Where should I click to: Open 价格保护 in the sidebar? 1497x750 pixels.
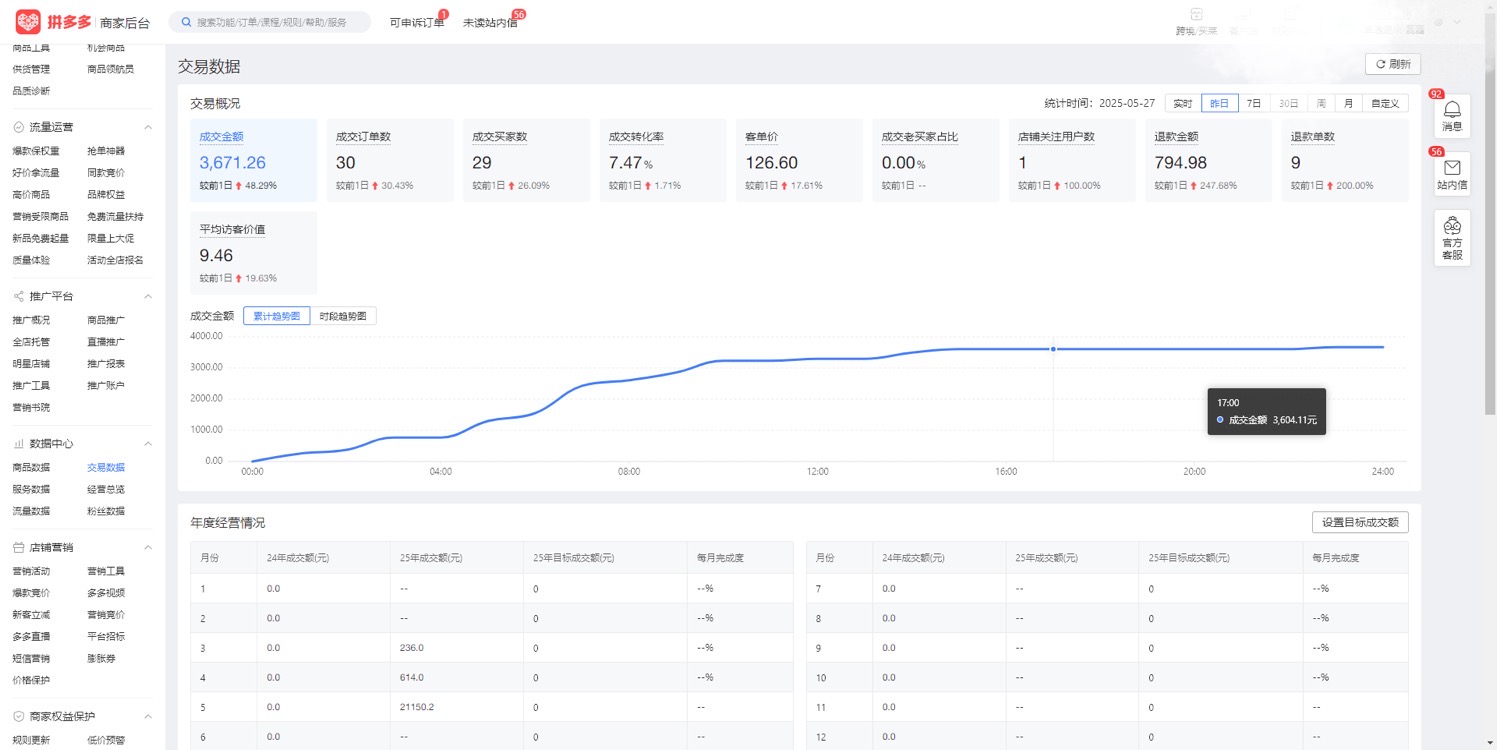pyautogui.click(x=31, y=680)
